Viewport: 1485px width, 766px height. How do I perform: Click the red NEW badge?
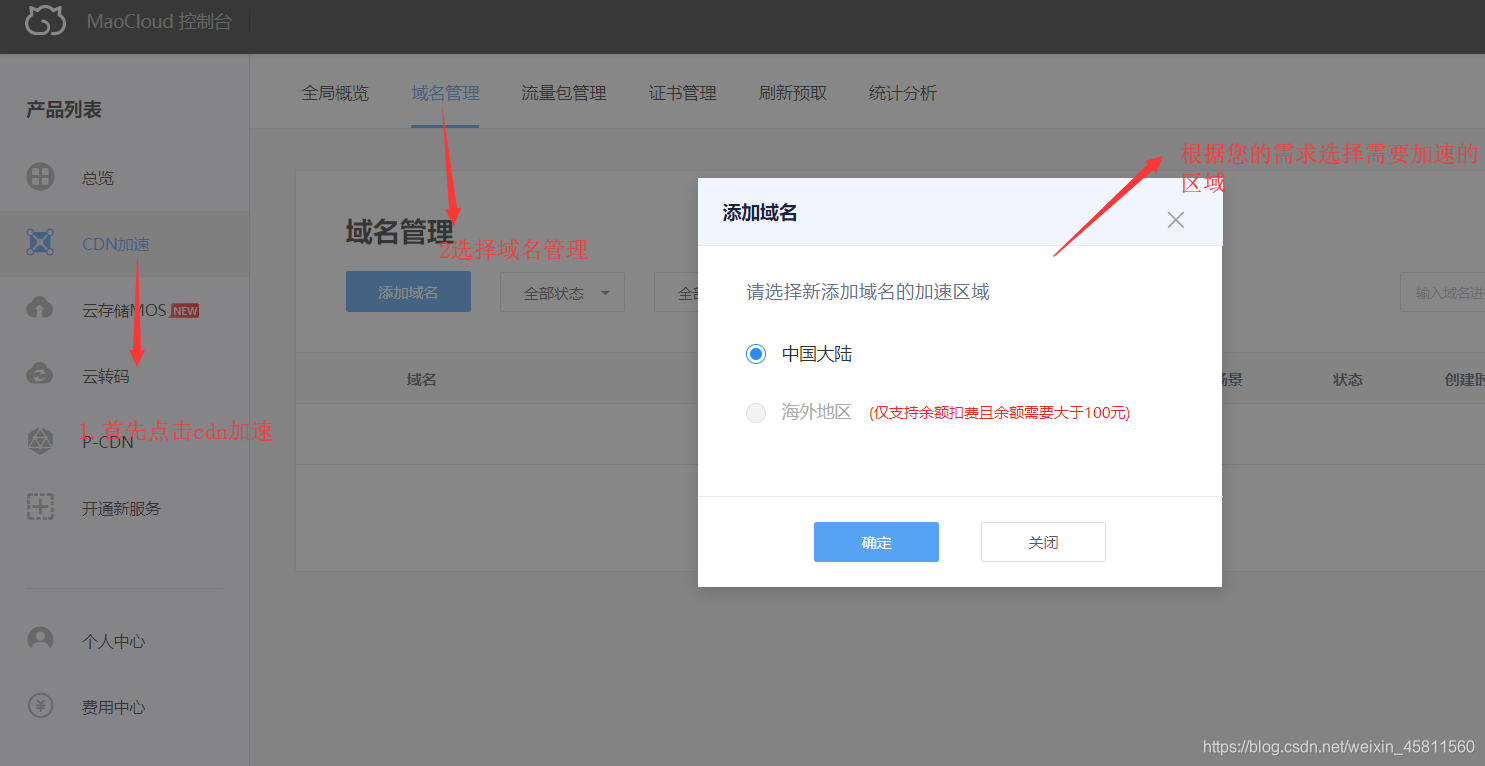(x=185, y=311)
